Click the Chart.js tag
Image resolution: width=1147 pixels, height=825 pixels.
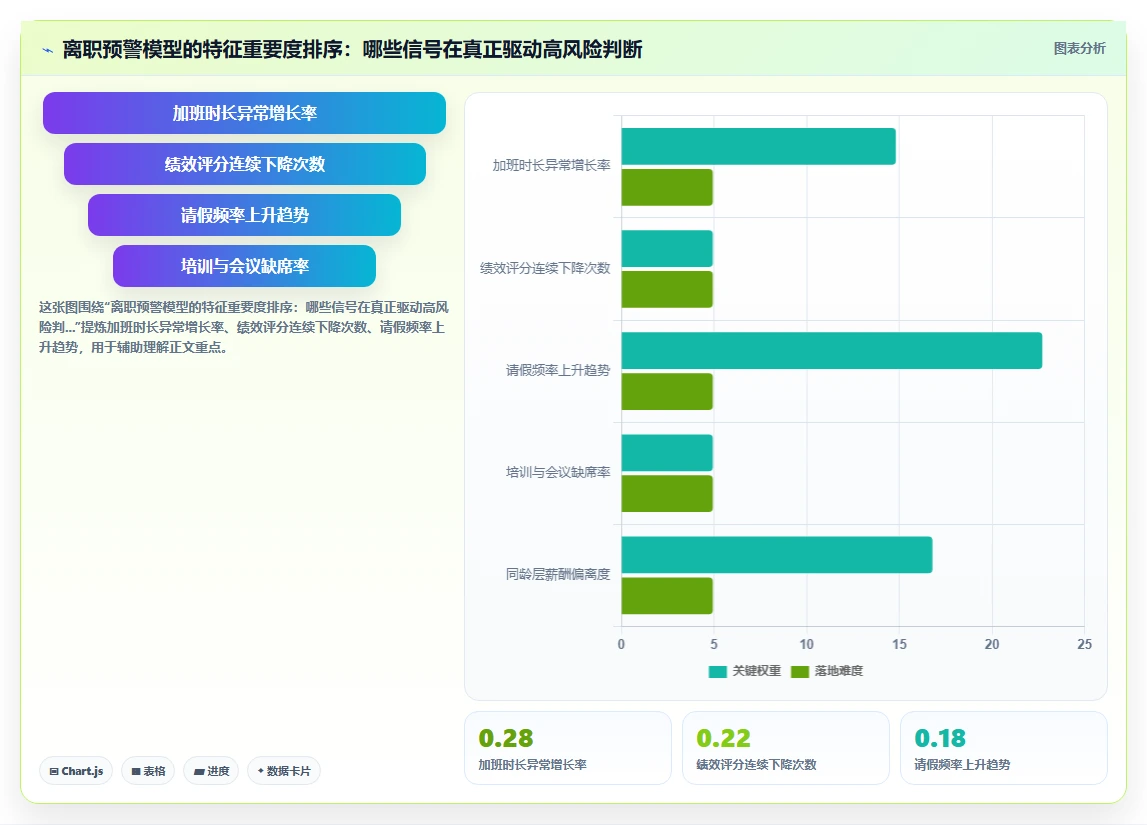pyautogui.click(x=76, y=771)
